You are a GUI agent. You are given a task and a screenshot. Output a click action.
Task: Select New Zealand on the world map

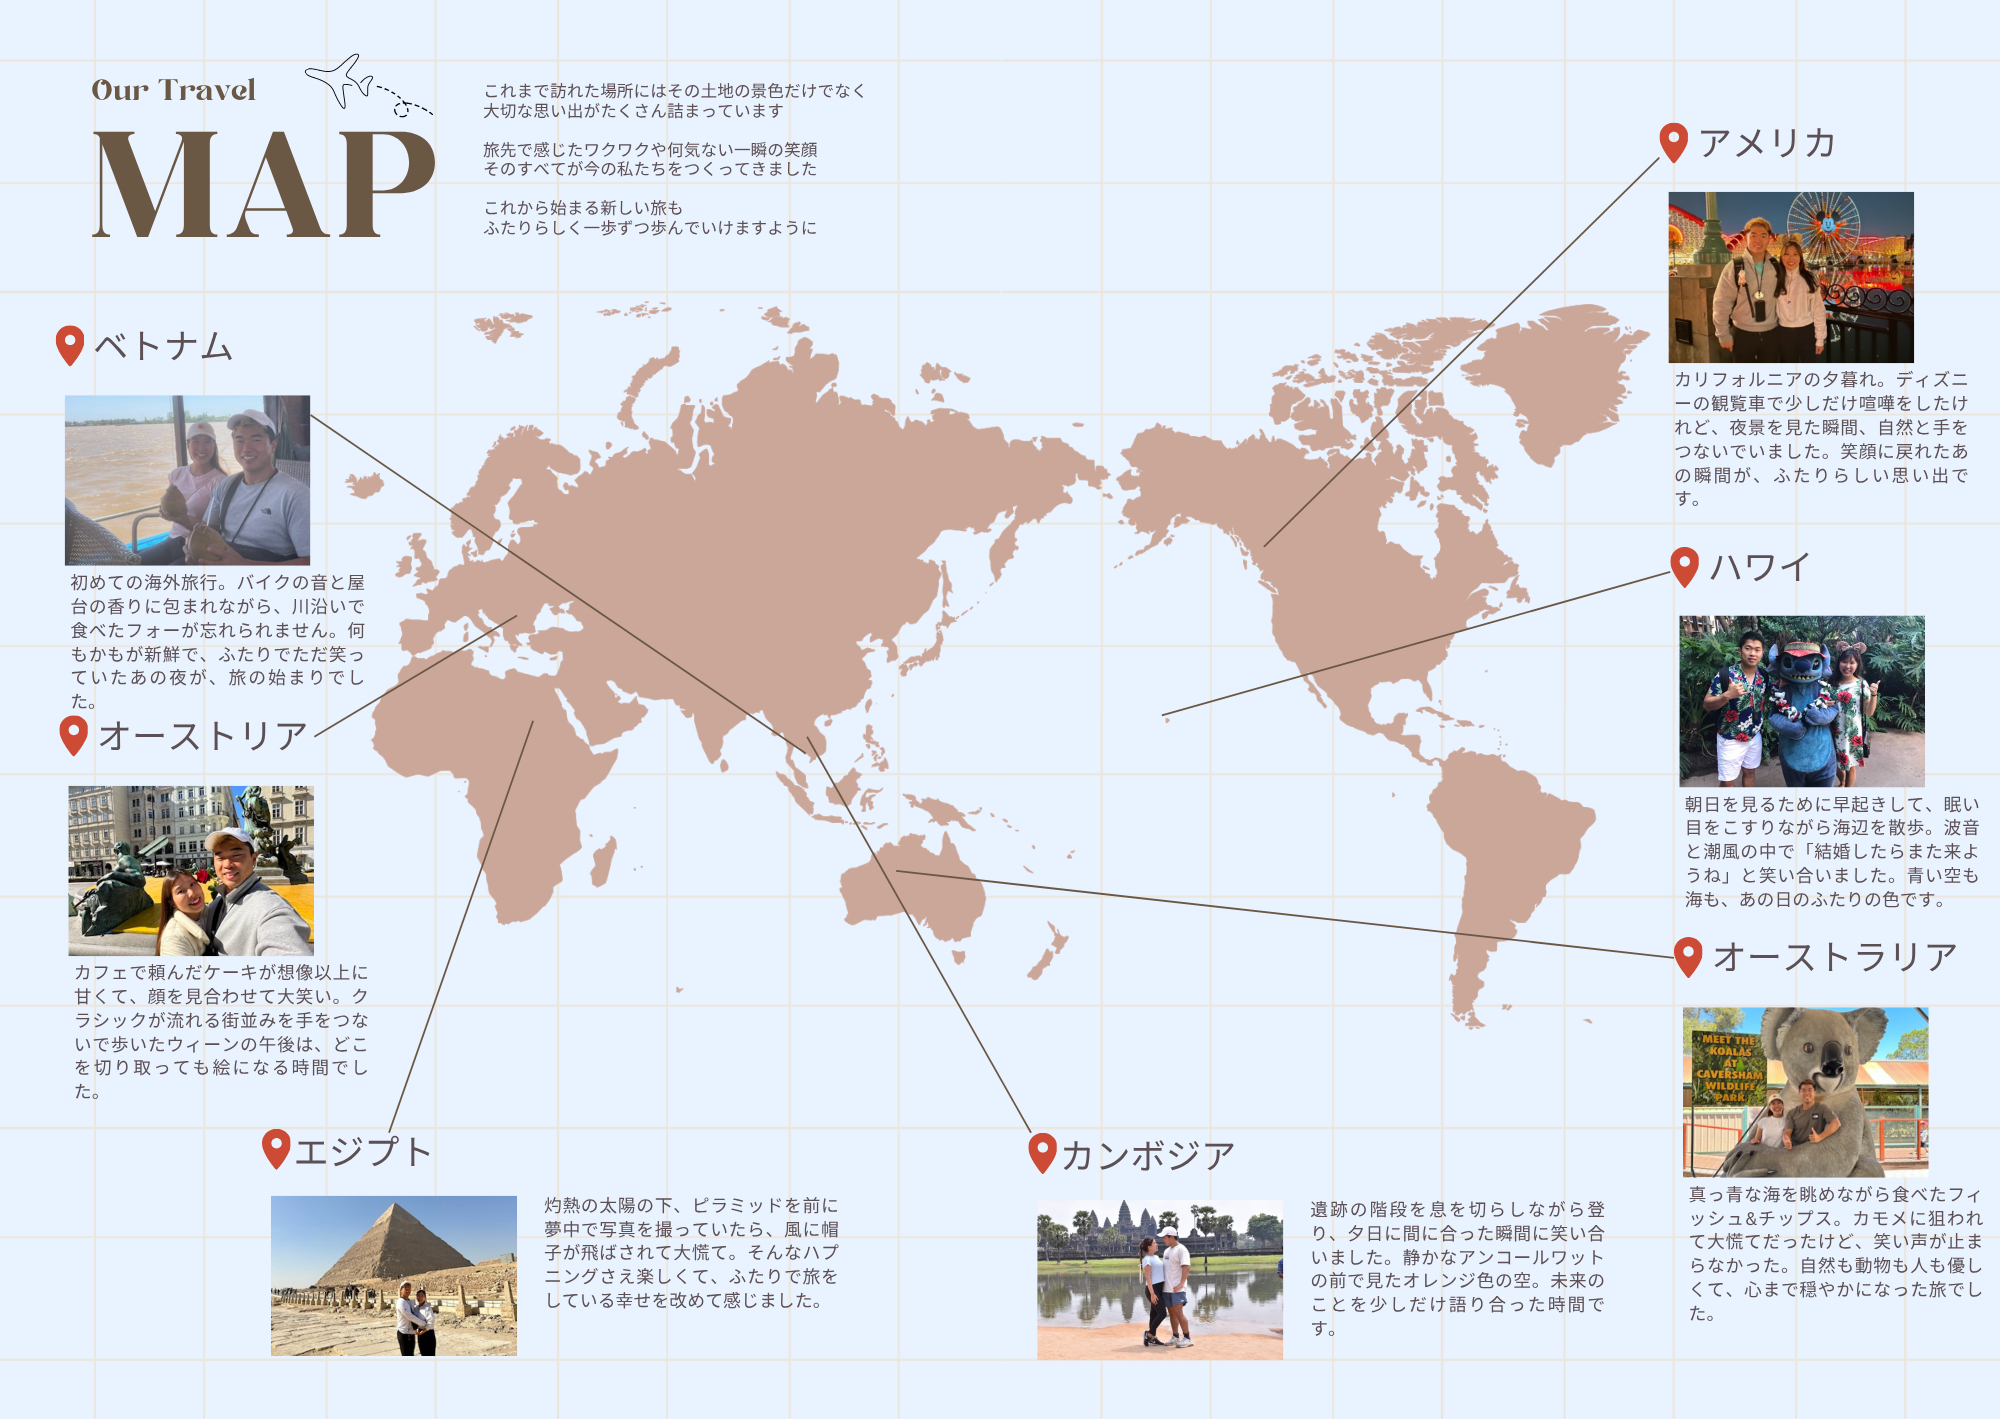tap(1049, 950)
